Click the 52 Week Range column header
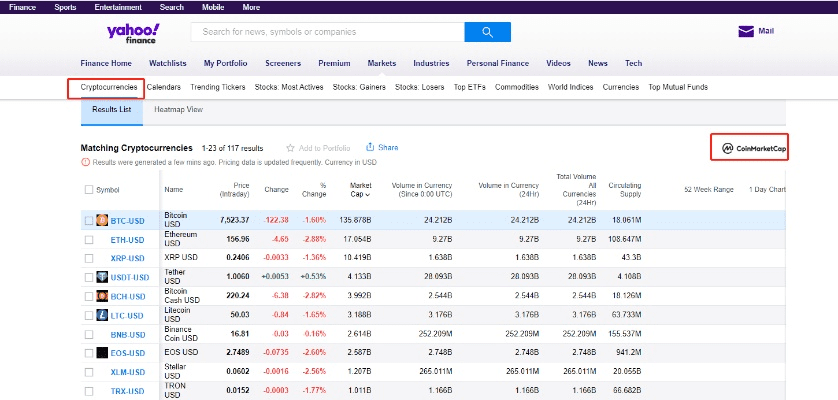Screen dimensions: 838x400 point(708,189)
